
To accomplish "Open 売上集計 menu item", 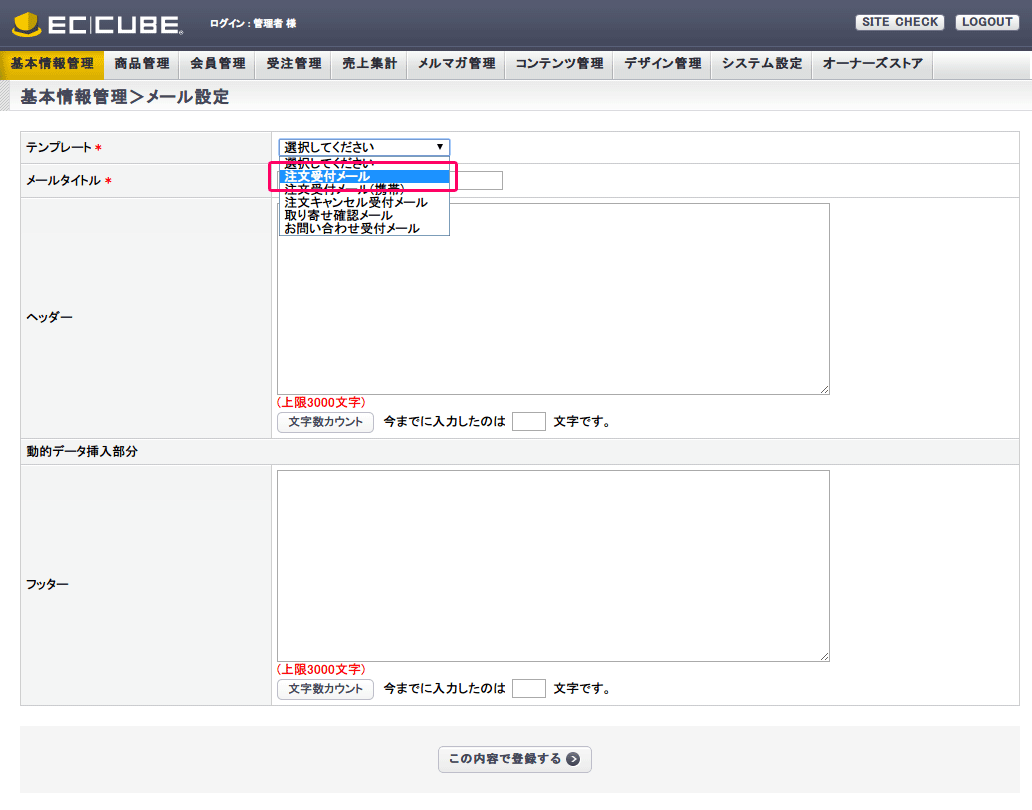I will (x=370, y=64).
